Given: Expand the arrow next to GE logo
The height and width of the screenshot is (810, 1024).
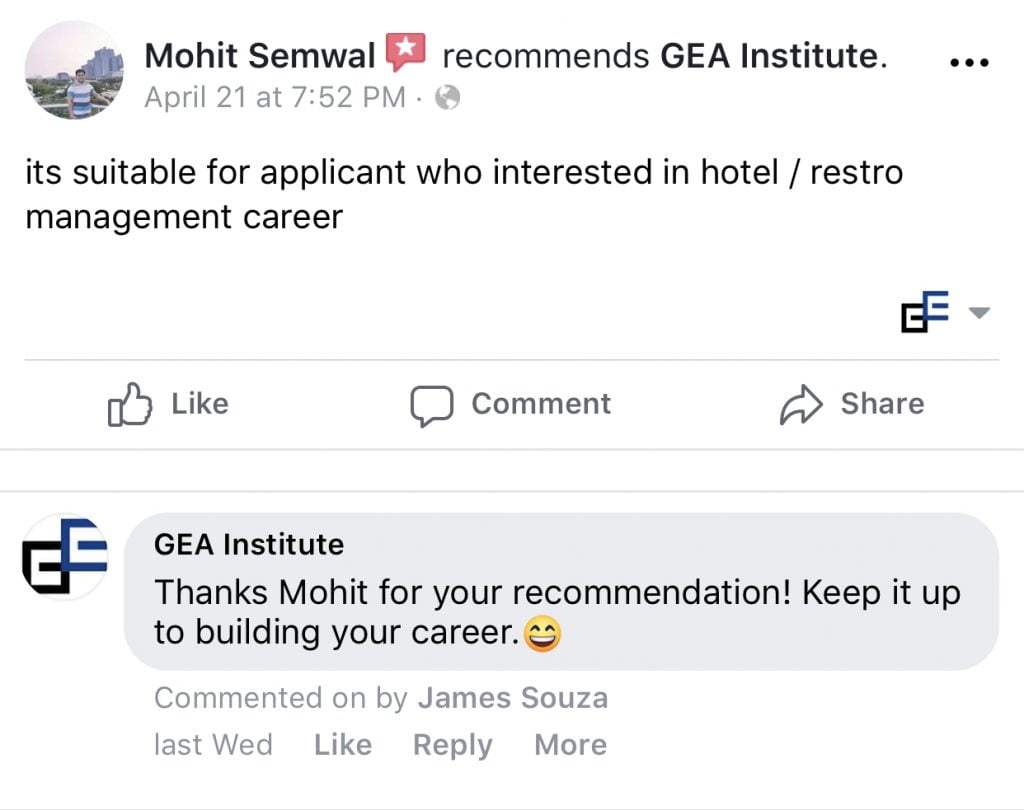Looking at the screenshot, I should pyautogui.click(x=979, y=314).
